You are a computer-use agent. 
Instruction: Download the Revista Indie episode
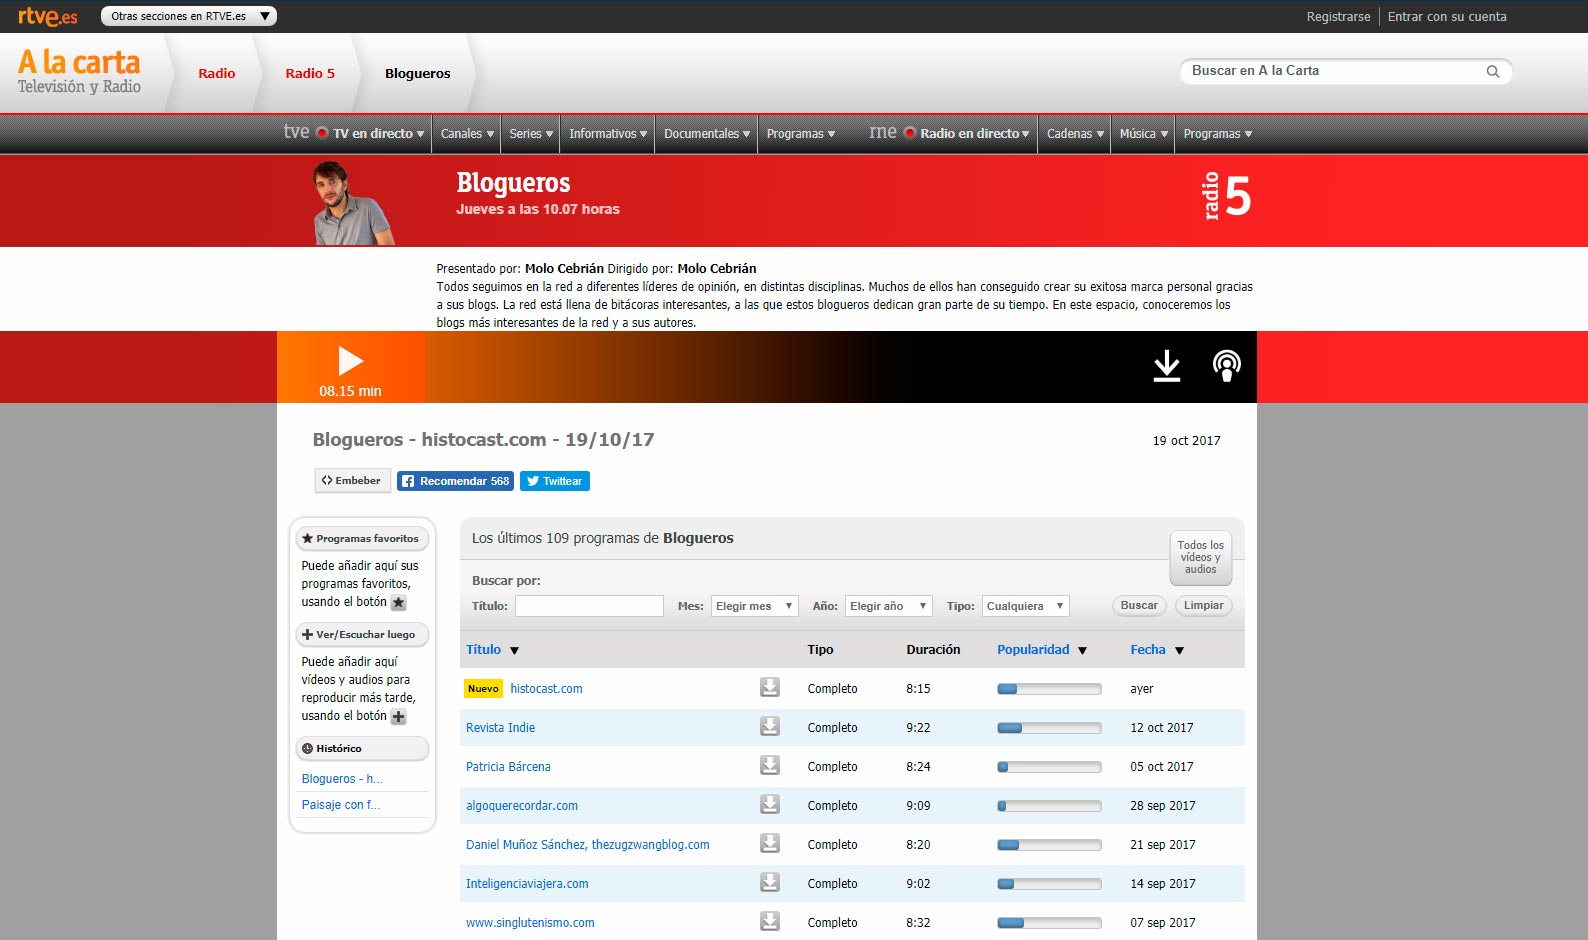click(x=769, y=727)
